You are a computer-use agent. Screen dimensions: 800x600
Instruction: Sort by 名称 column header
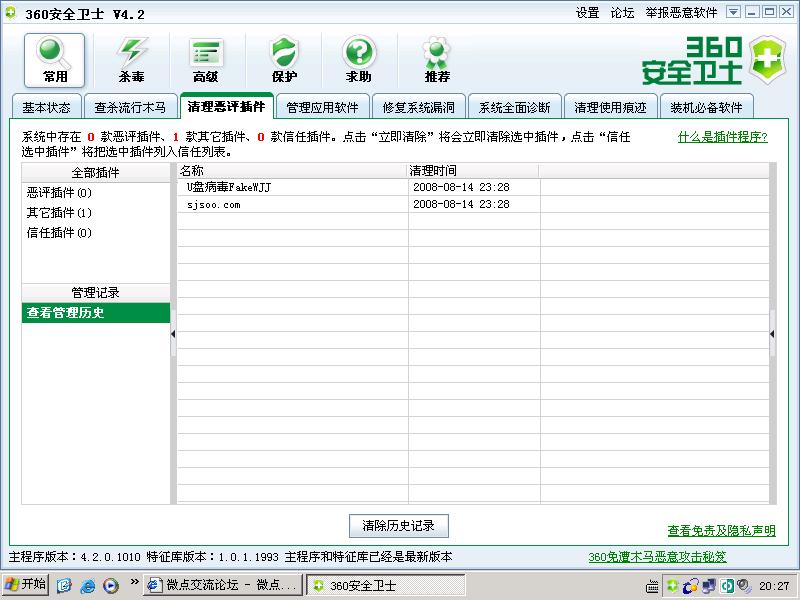[292, 171]
